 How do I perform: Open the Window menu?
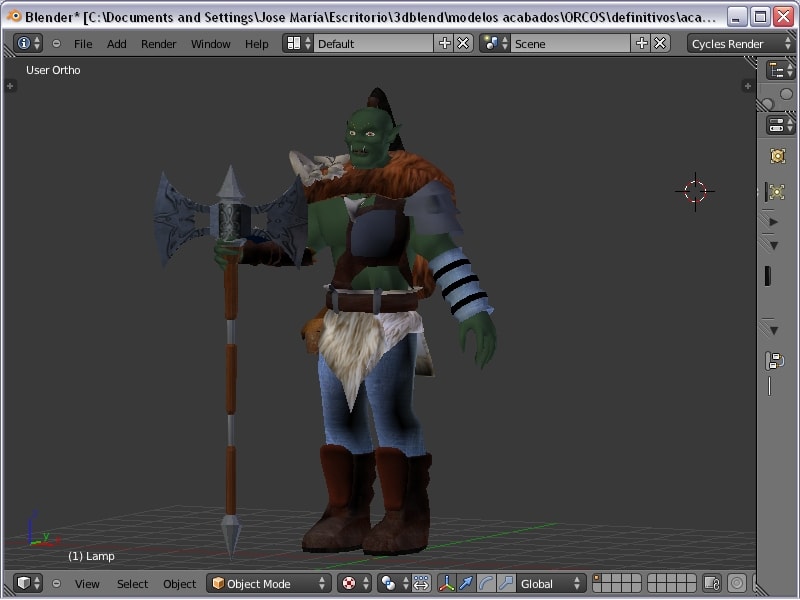210,44
